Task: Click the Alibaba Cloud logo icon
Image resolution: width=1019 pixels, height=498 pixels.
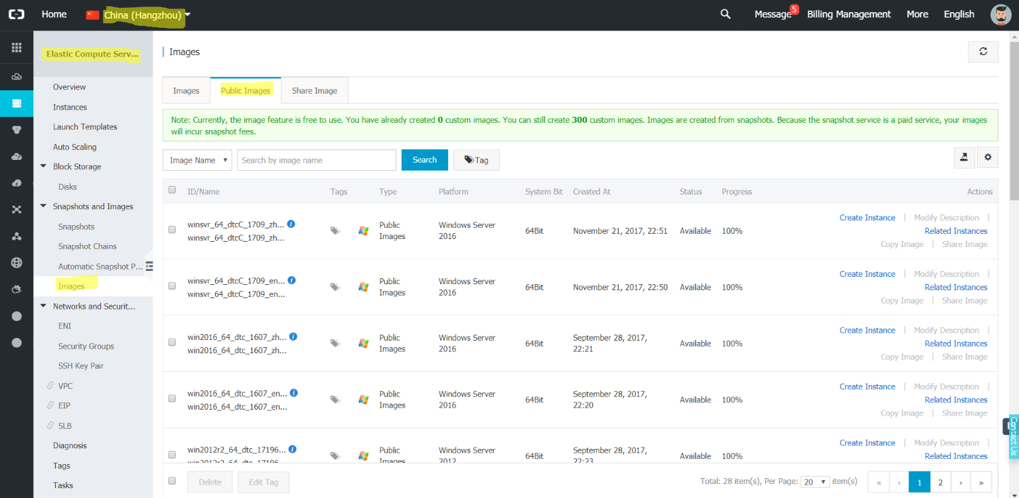Action: click(16, 14)
